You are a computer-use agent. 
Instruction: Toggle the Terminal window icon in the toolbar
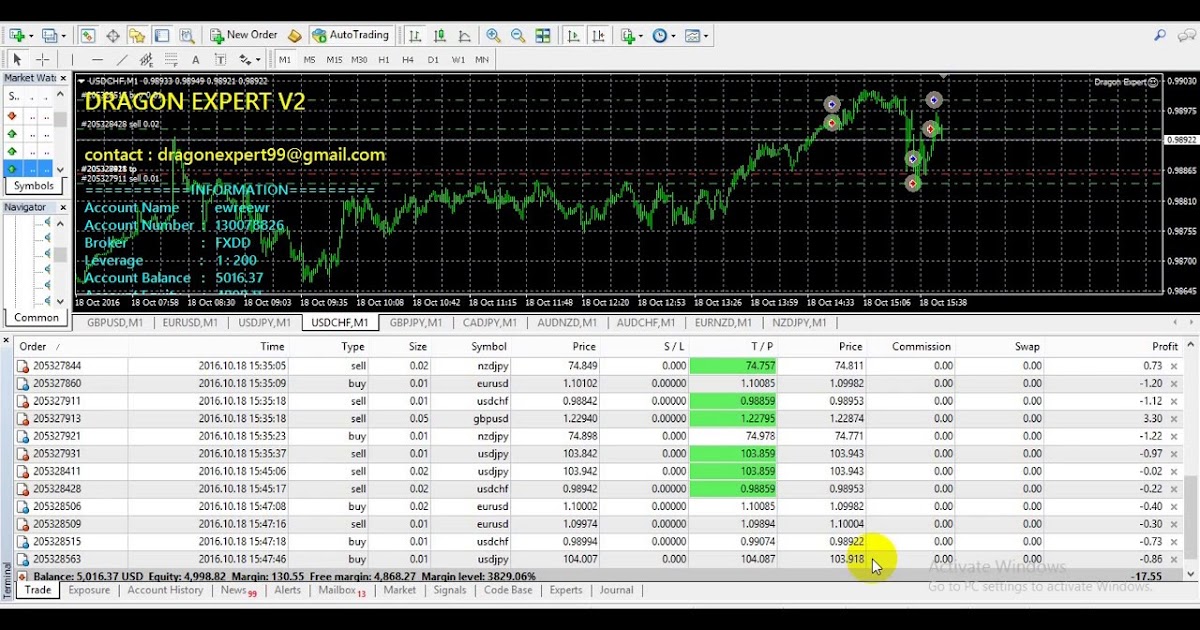(x=162, y=35)
